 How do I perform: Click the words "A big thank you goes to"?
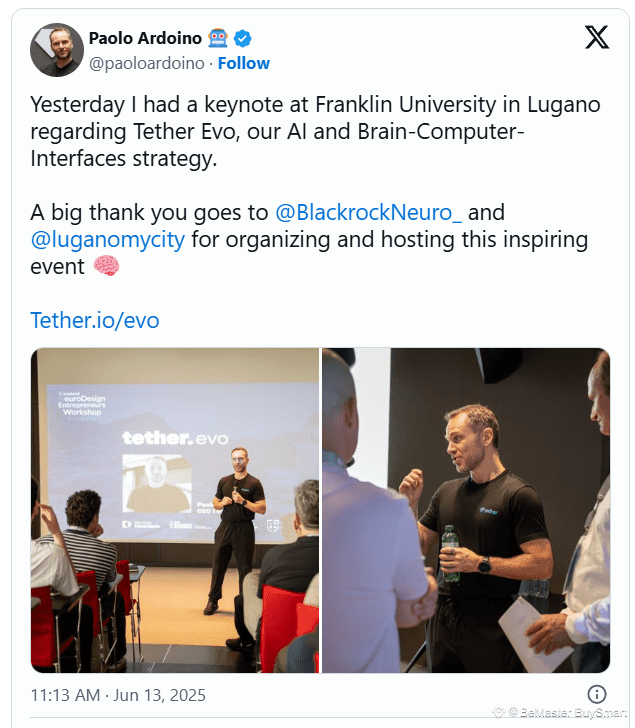coord(150,212)
